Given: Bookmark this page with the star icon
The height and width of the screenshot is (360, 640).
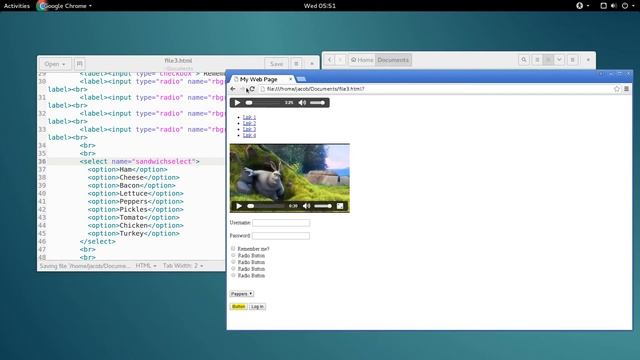Looking at the screenshot, I should [x=617, y=89].
